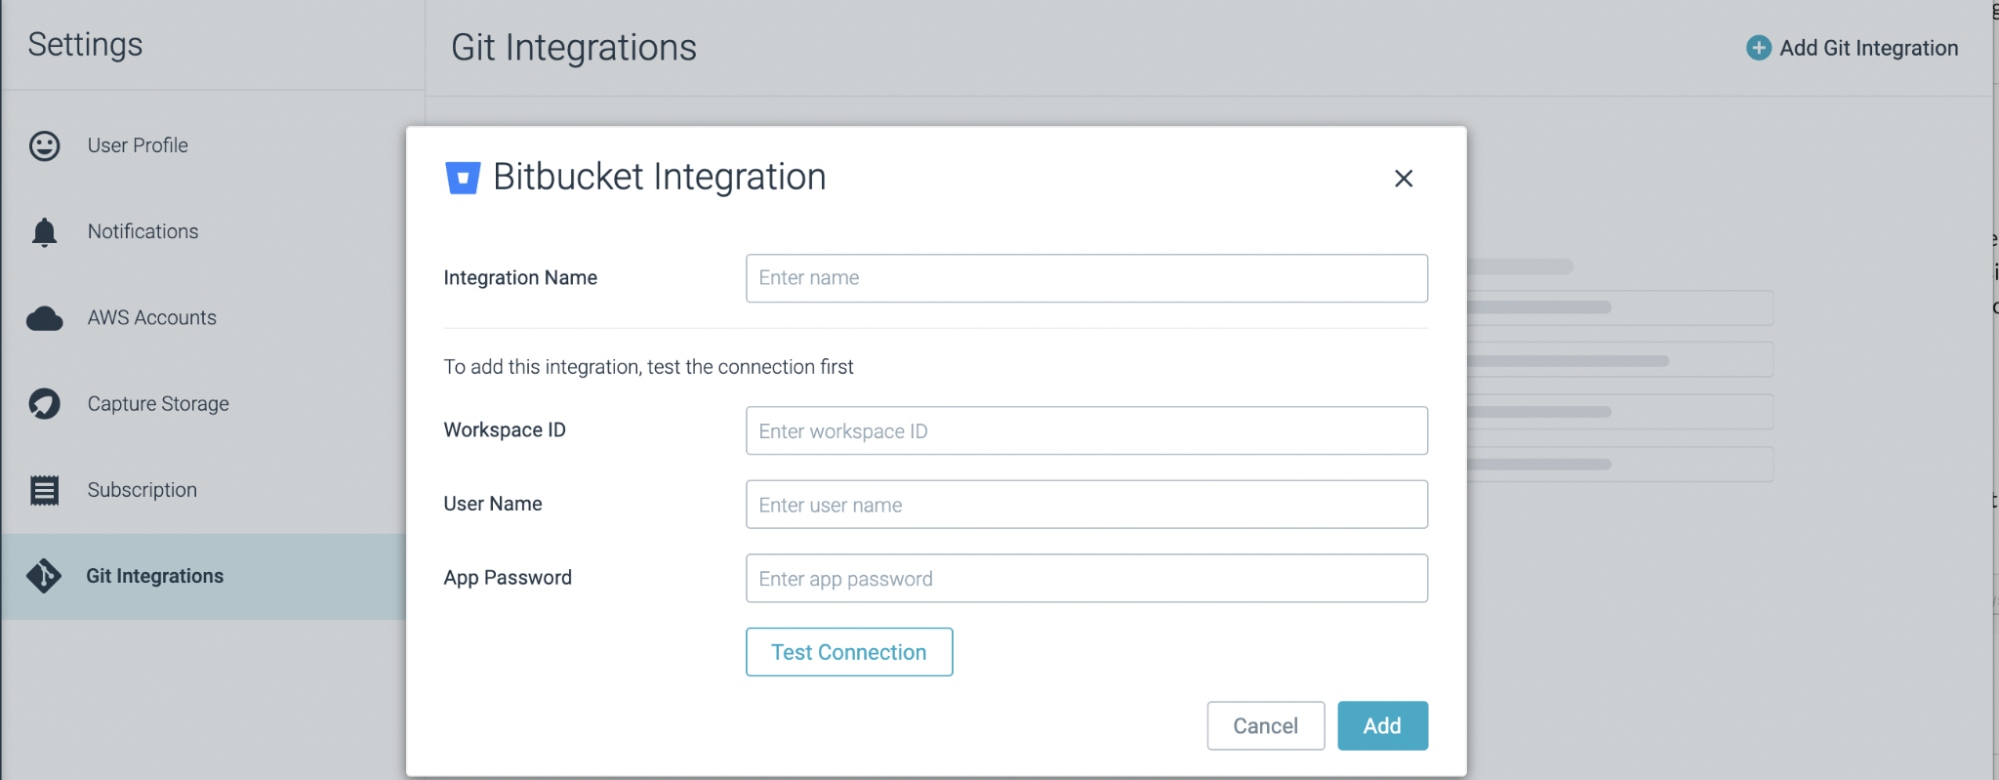Click the AWS Accounts cloud icon

[x=44, y=319]
